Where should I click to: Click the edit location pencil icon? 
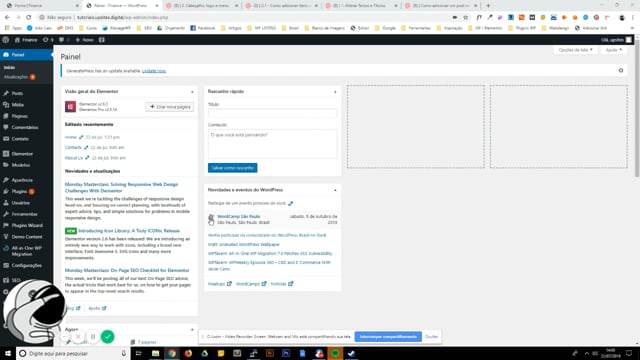pyautogui.click(x=290, y=203)
